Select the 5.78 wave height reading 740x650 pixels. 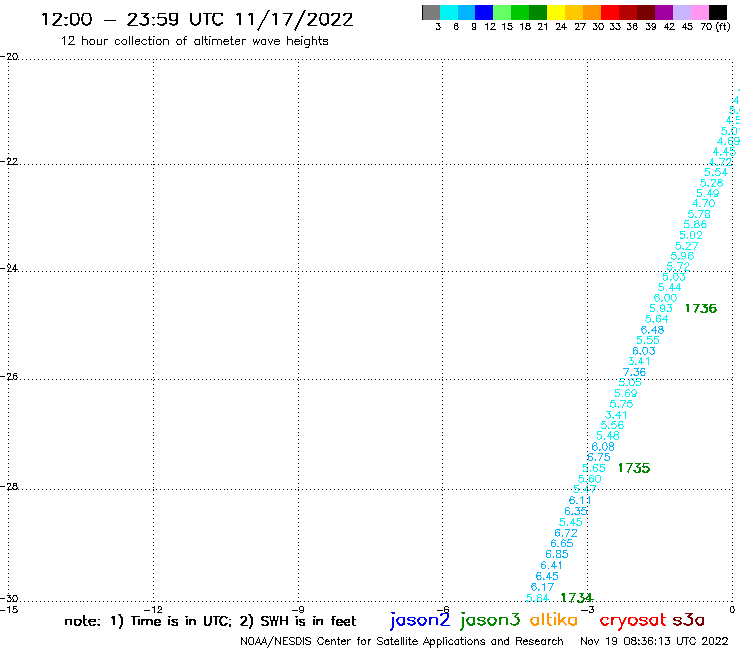[x=699, y=214]
